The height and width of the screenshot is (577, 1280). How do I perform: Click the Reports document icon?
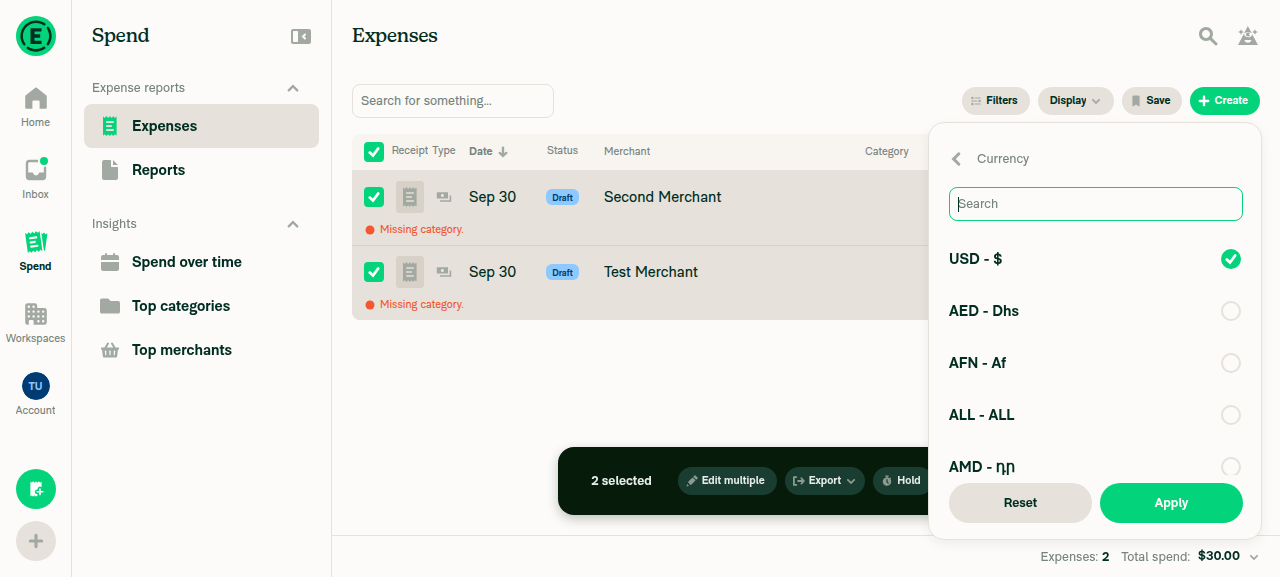[111, 170]
